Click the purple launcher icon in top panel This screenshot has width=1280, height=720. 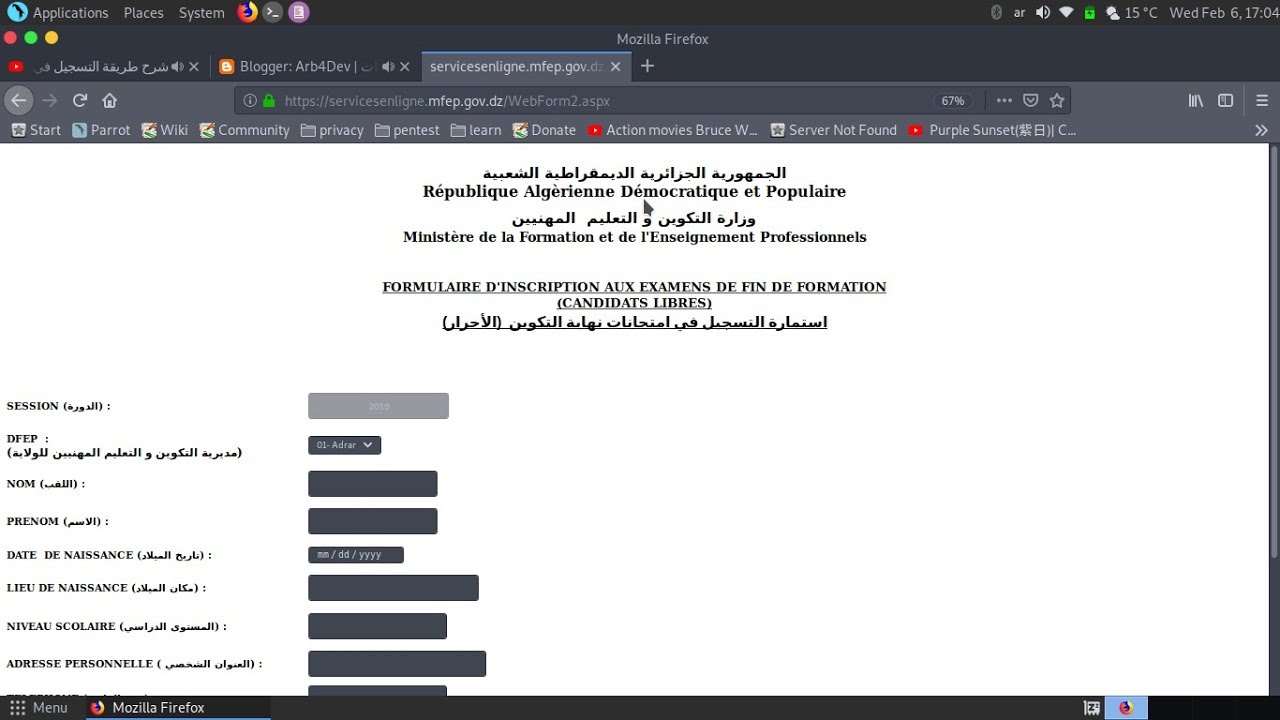(x=298, y=12)
